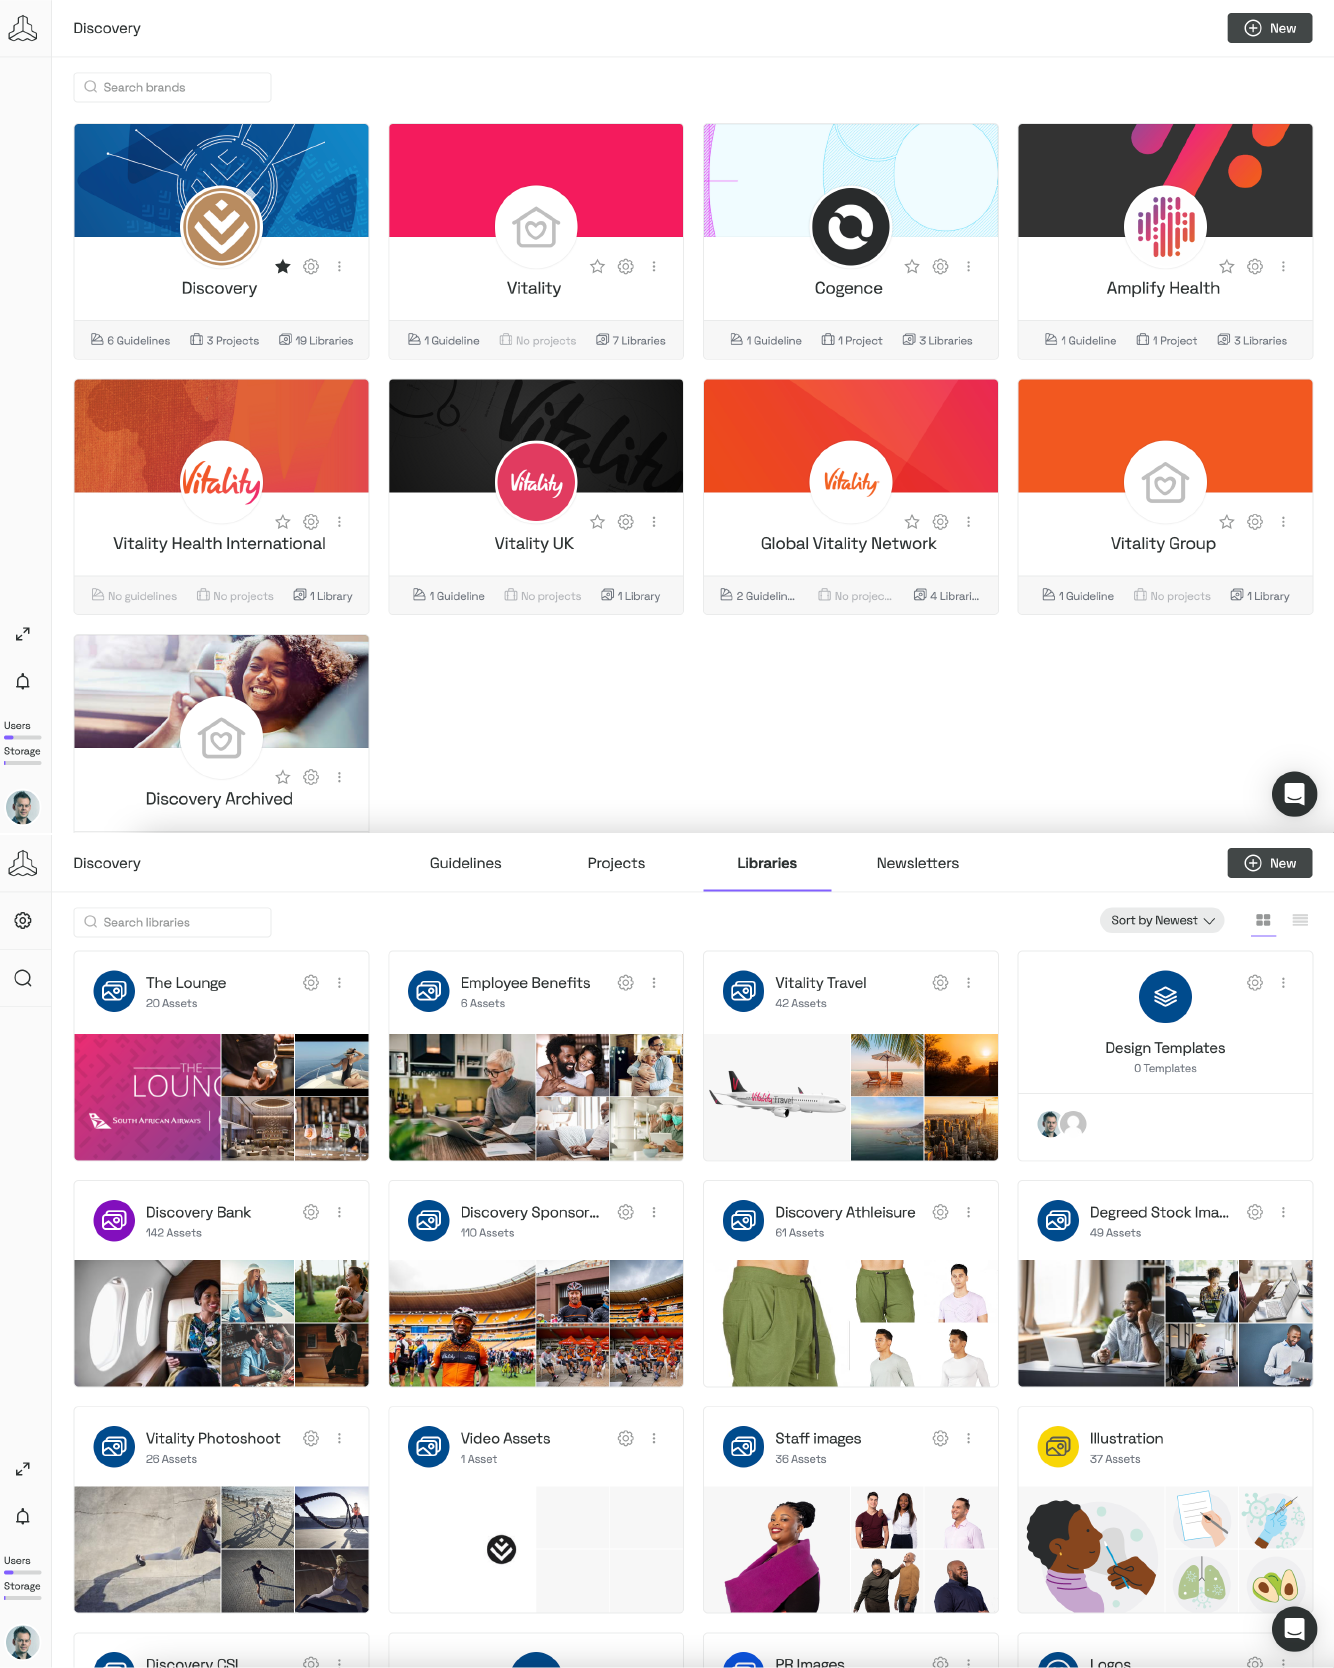Star the Global Vitality Network brand
Image resolution: width=1334 pixels, height=1668 pixels.
[x=912, y=522]
